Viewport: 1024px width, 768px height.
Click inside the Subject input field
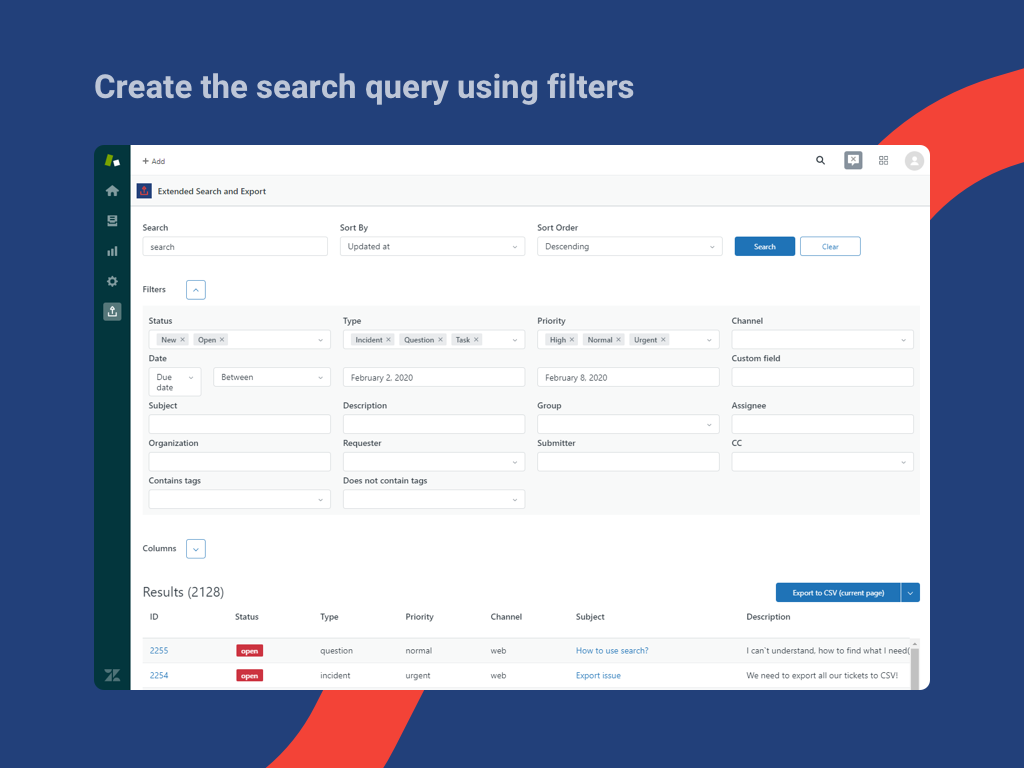[x=239, y=424]
